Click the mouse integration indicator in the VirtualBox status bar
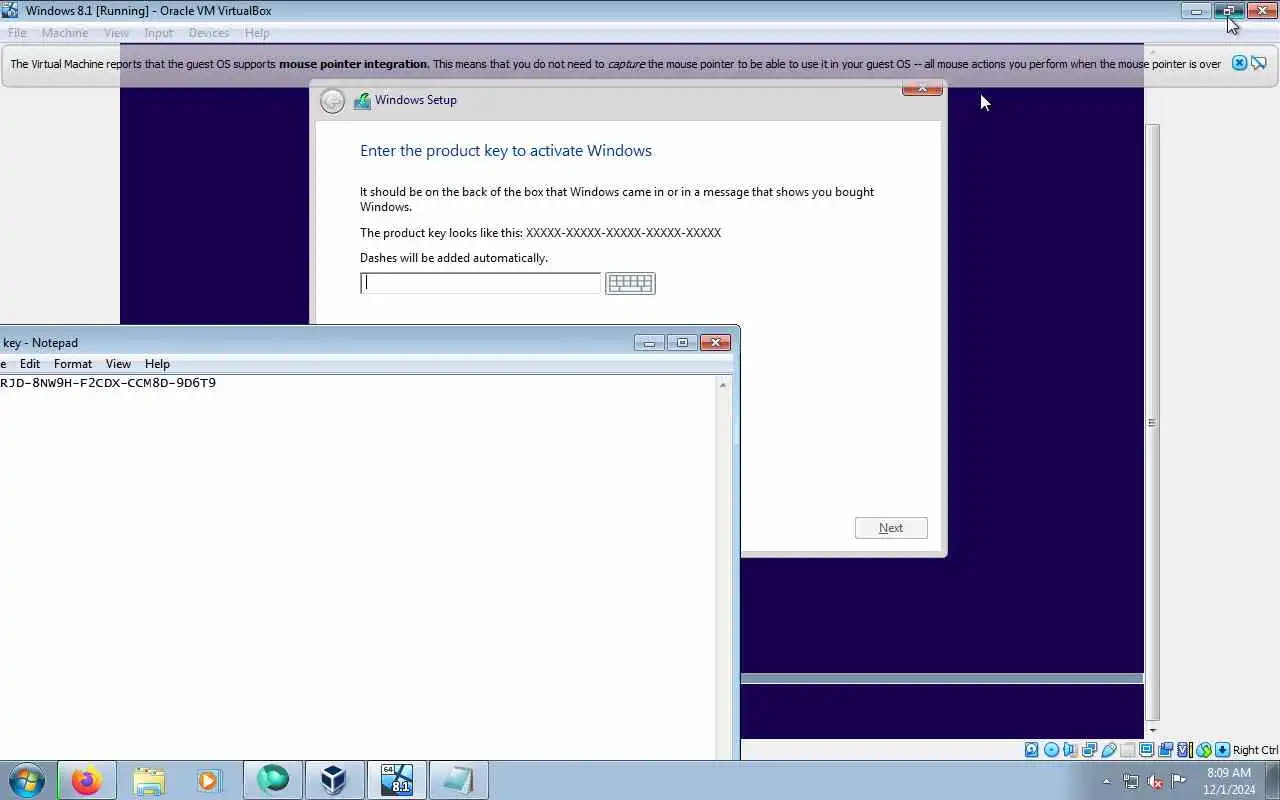The image size is (1280, 800). pos(1204,750)
